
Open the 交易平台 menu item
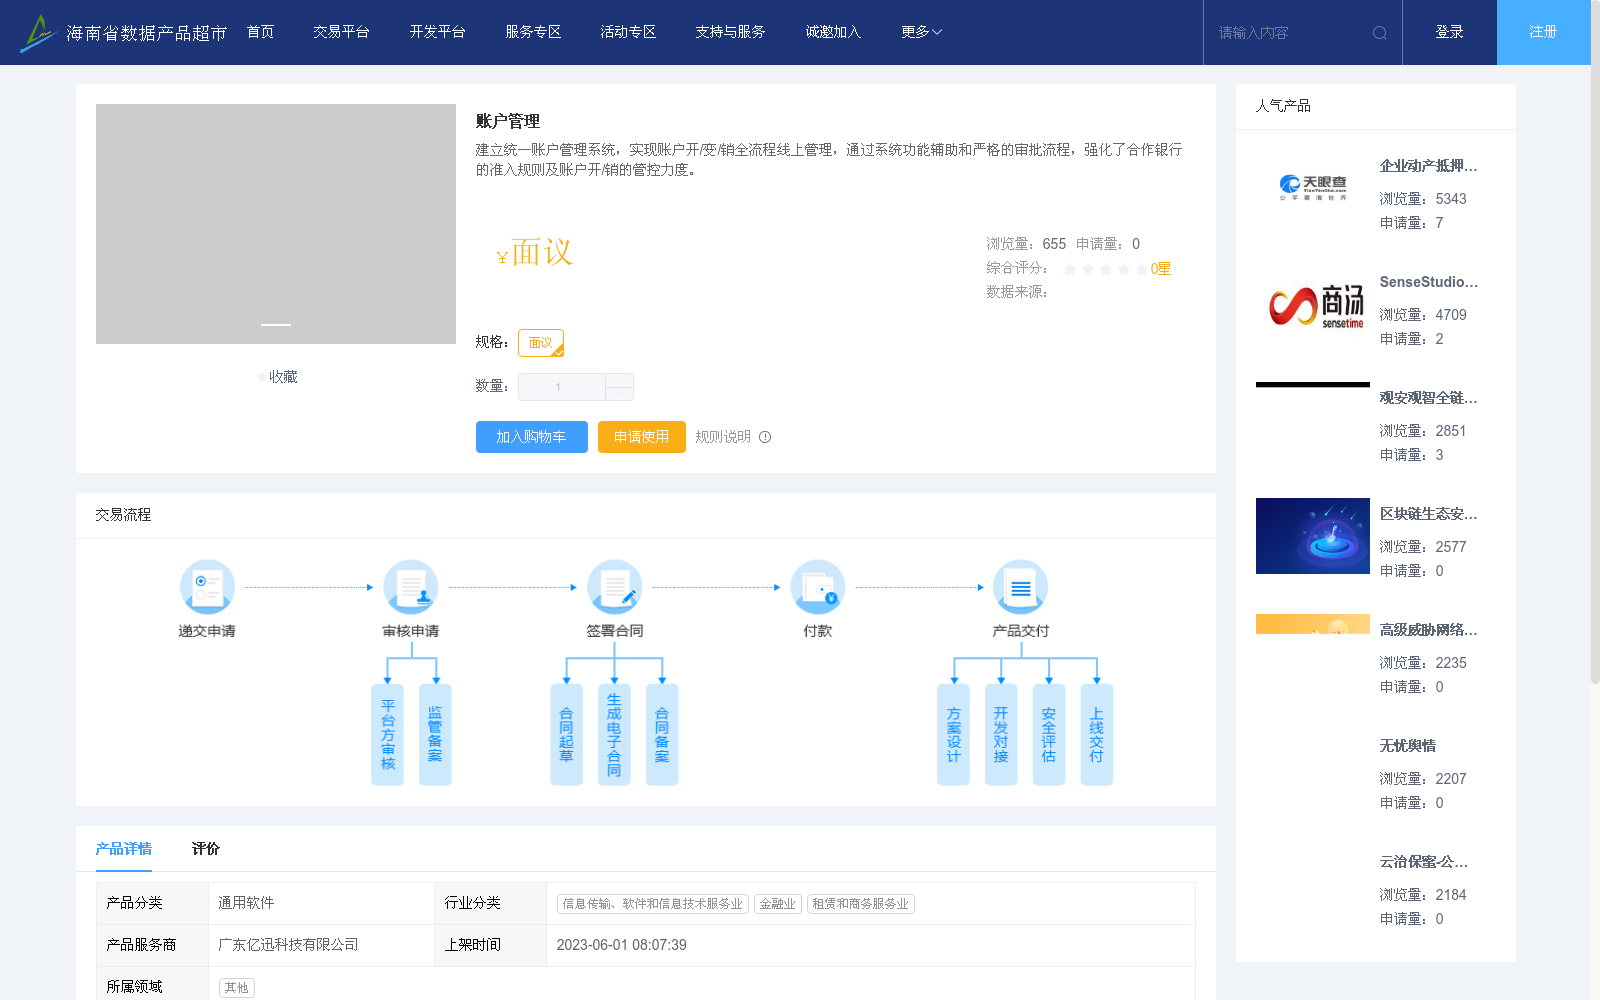tap(341, 32)
